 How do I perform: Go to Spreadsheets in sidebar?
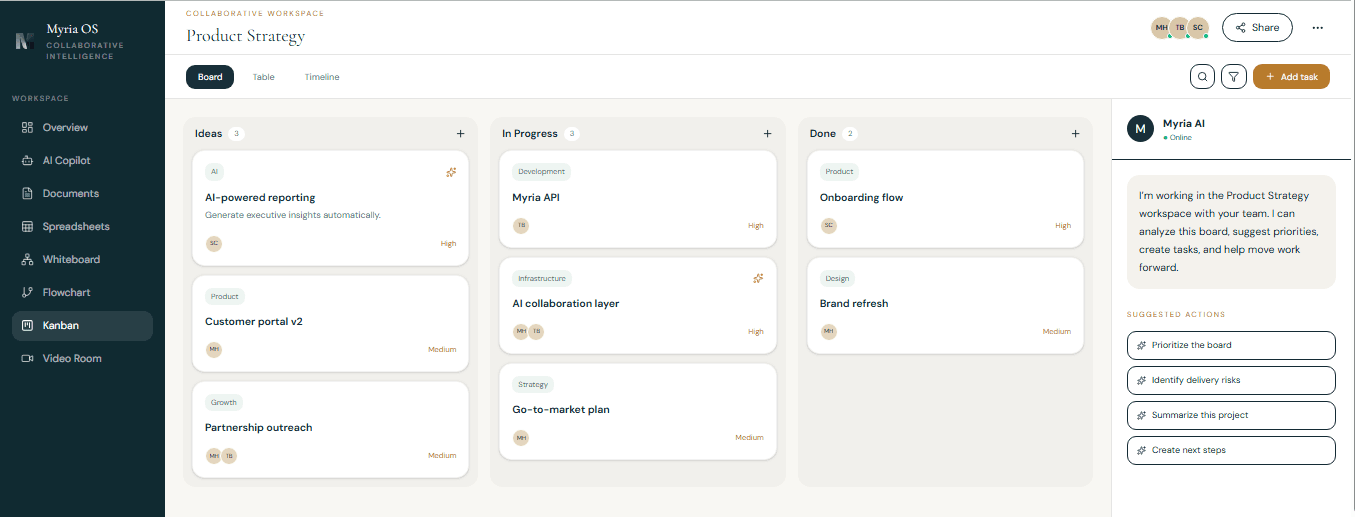(x=82, y=227)
